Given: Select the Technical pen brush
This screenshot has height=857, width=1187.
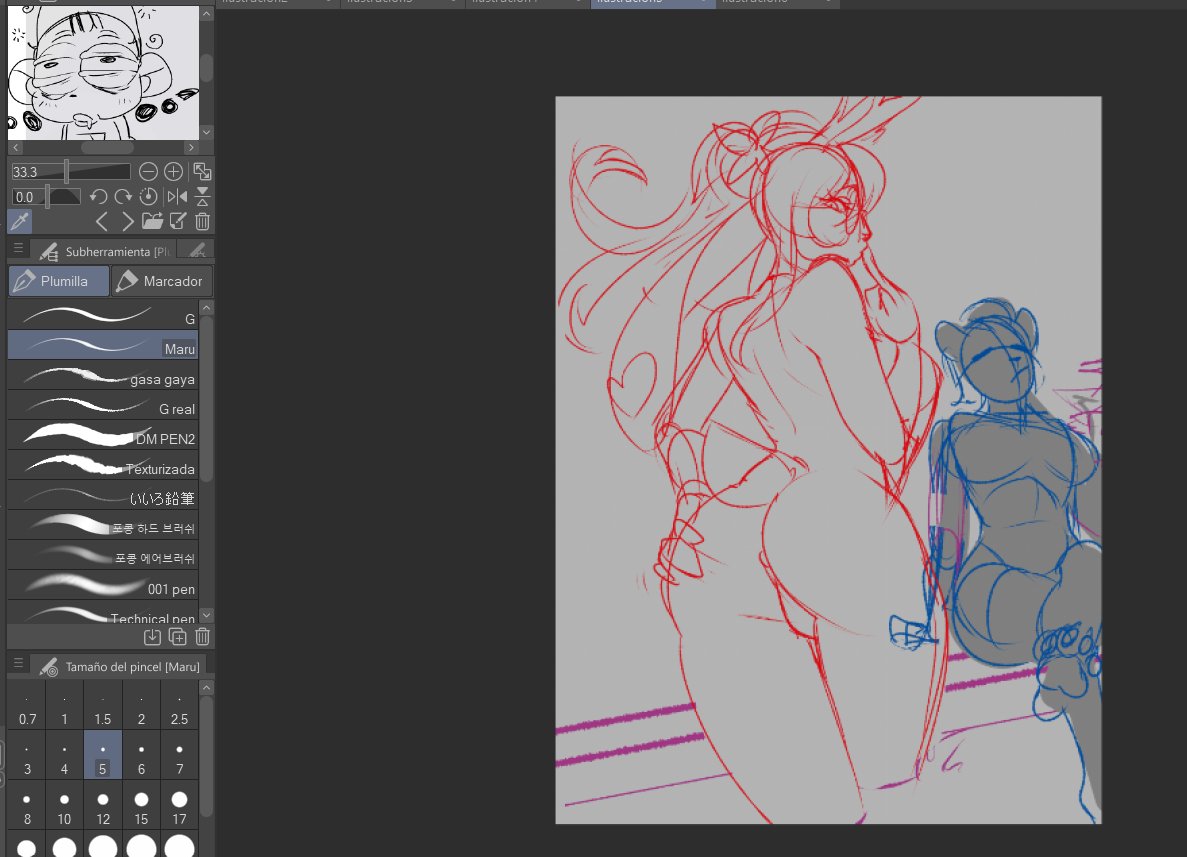Looking at the screenshot, I should pos(103,612).
